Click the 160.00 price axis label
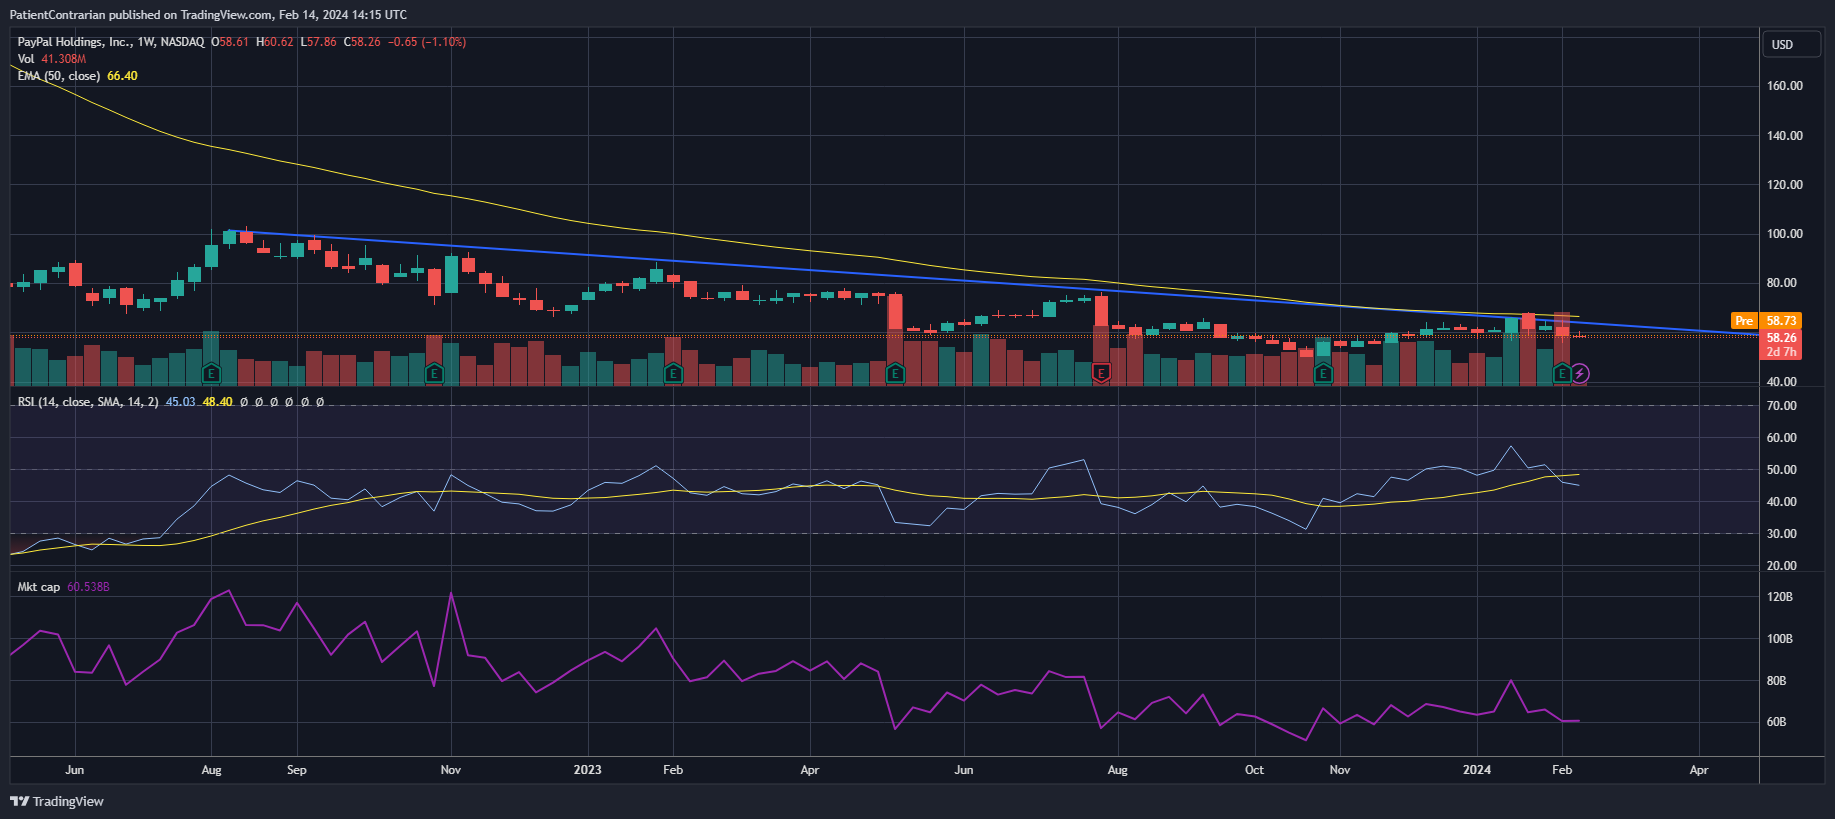The image size is (1835, 819). [x=1785, y=86]
